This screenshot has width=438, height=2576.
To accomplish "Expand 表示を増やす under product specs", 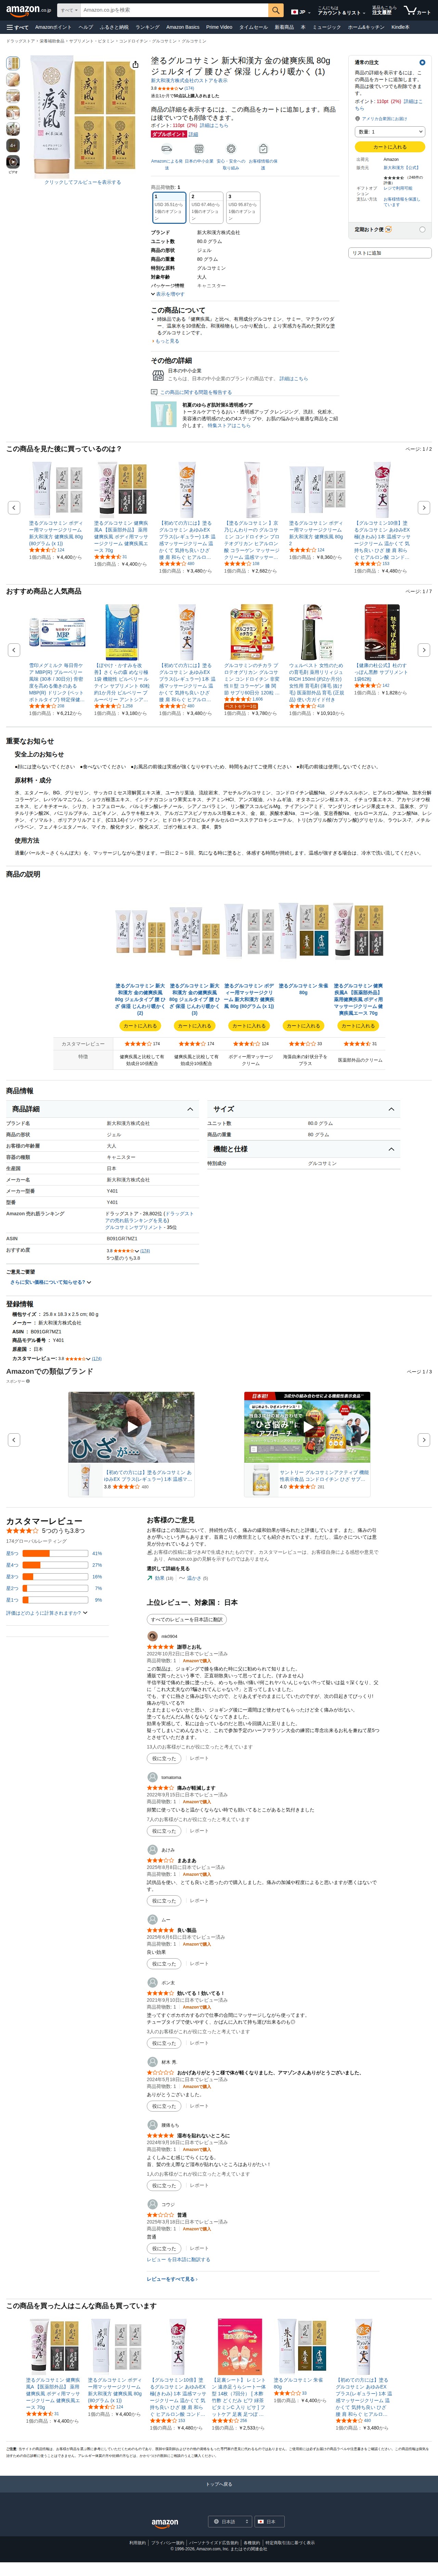I will click(x=168, y=294).
